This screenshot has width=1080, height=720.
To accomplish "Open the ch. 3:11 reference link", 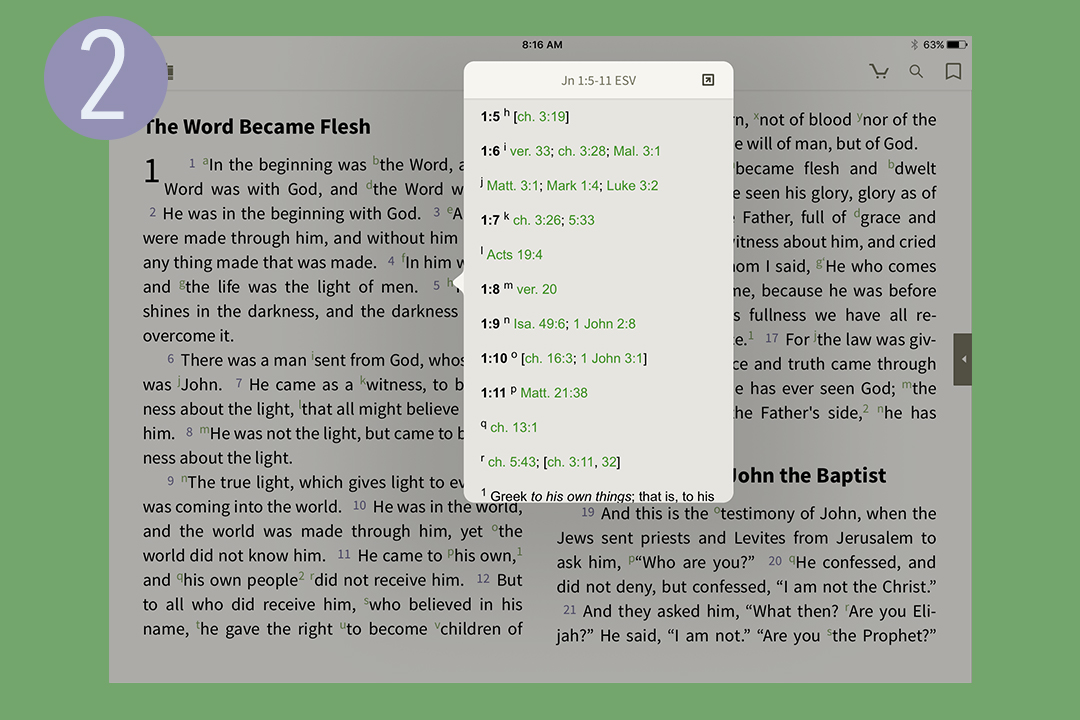I will [571, 462].
